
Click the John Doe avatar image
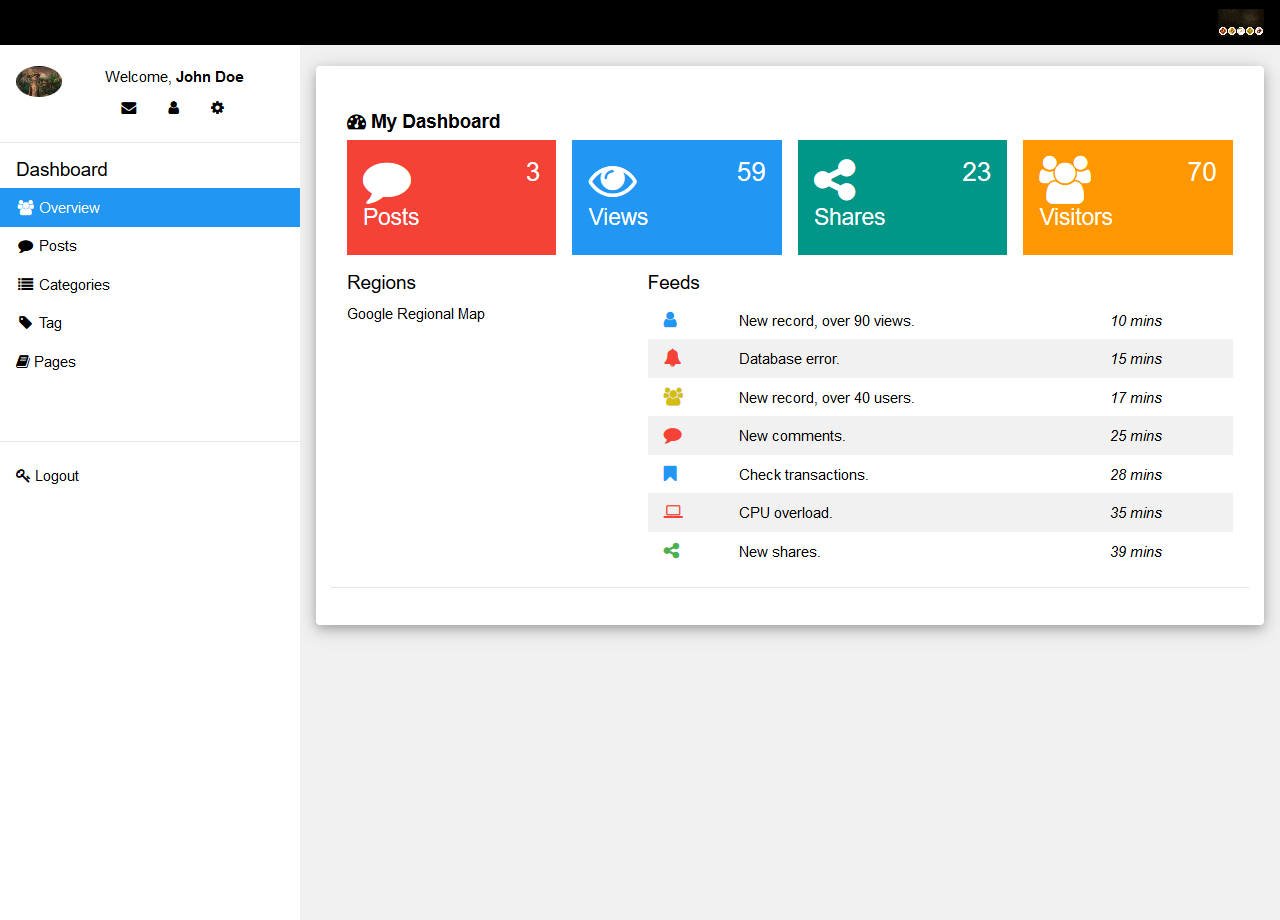[x=39, y=81]
